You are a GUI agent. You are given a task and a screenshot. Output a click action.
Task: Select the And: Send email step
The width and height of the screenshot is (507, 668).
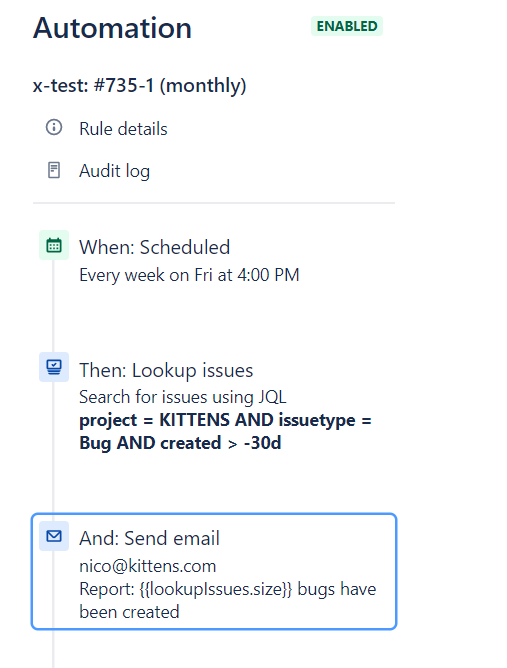[214, 571]
